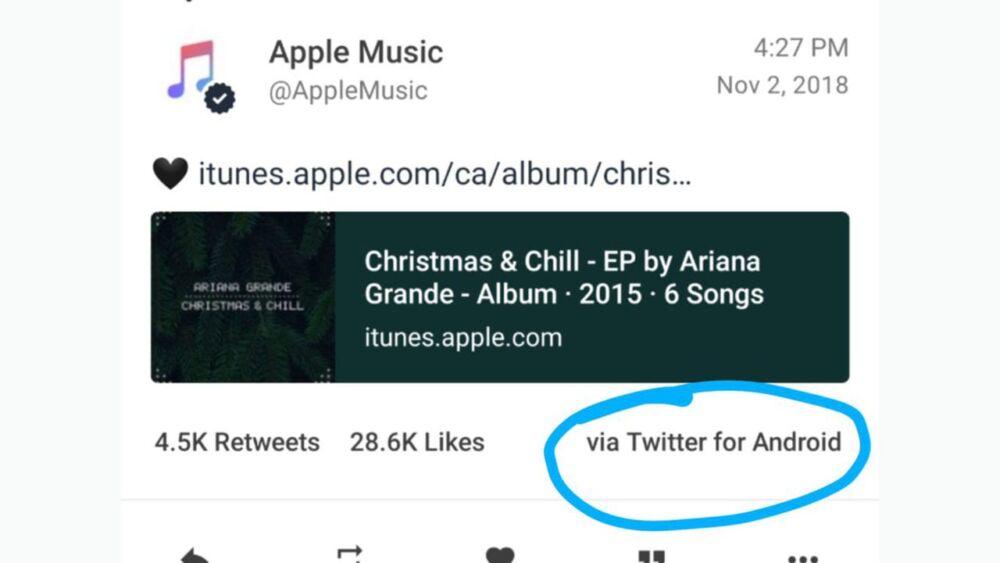Open the Christmas & Chill EP card title

[x=563, y=278]
